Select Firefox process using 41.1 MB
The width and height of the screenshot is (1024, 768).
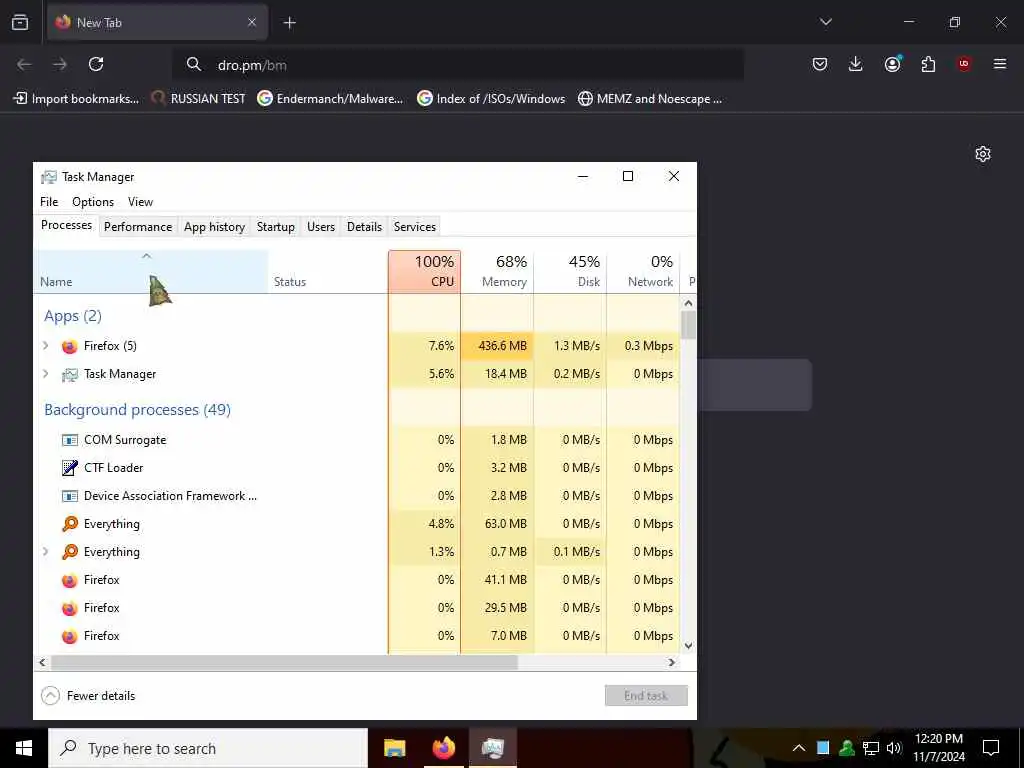[356, 580]
